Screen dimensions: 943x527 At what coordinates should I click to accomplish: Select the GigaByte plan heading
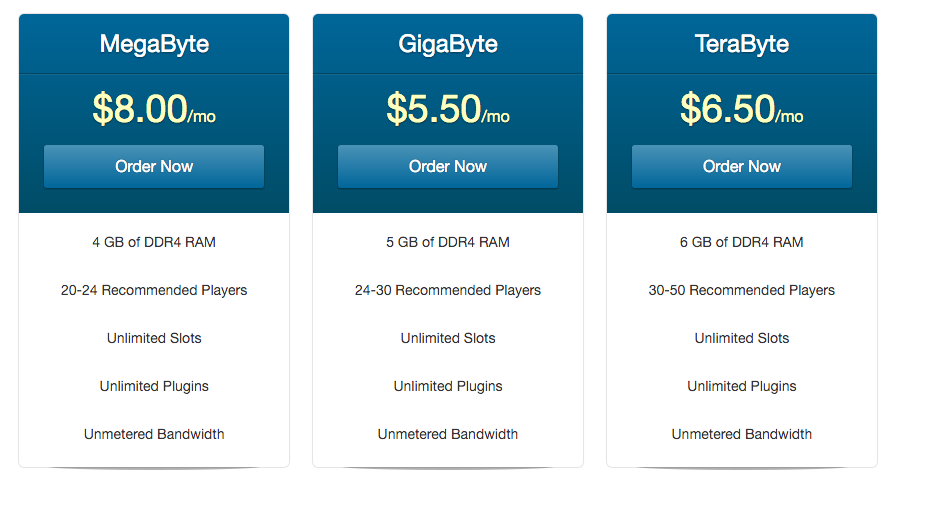[448, 44]
